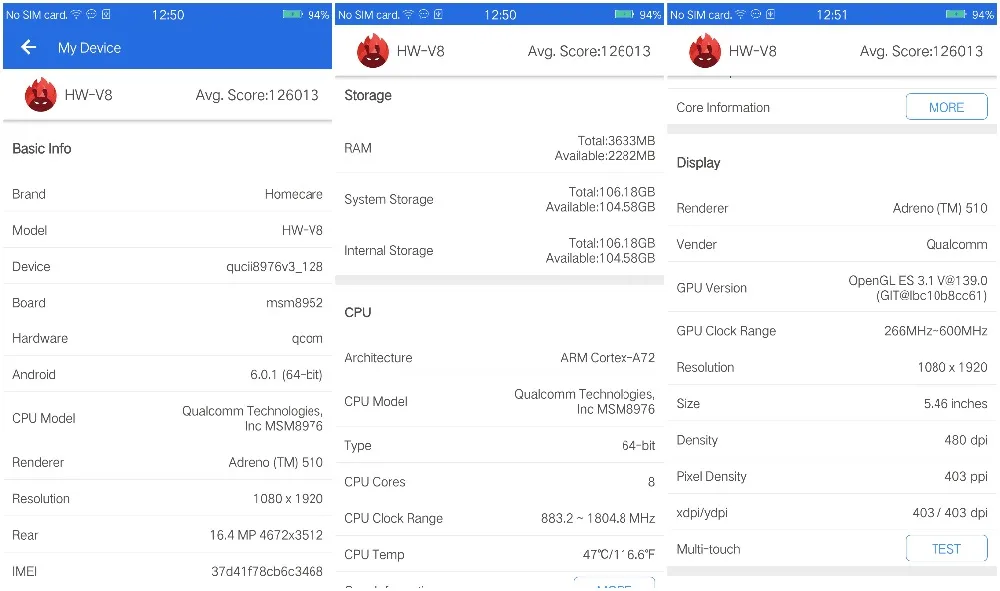Start the Multi-touch TEST button
Screen dimensions: 1000x591
[946, 549]
